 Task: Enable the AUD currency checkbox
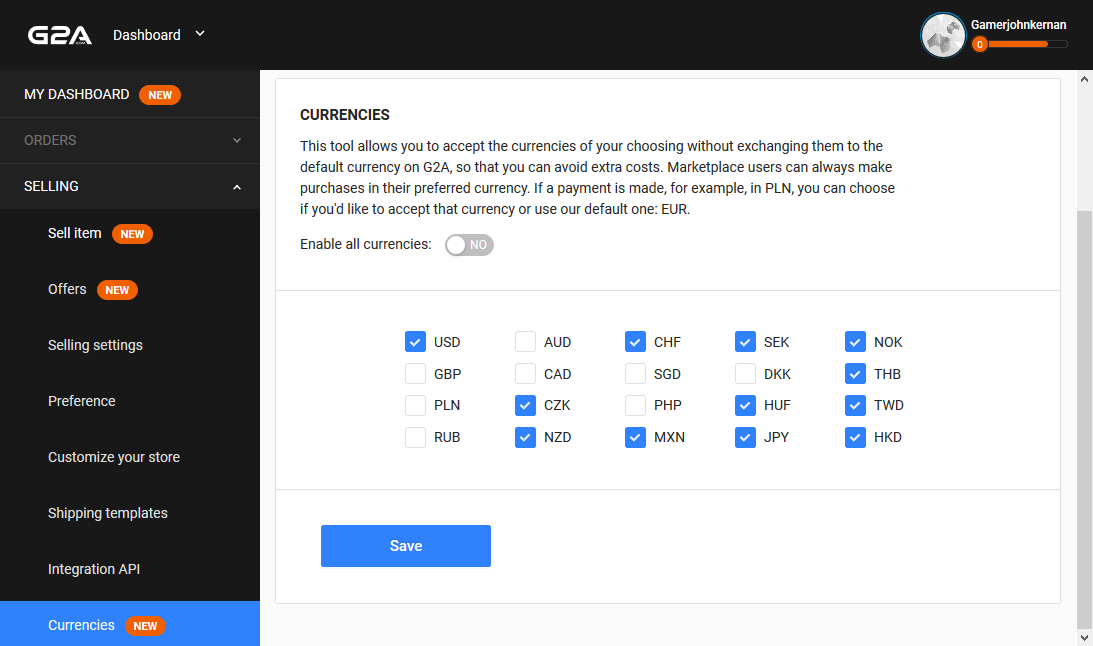point(525,342)
